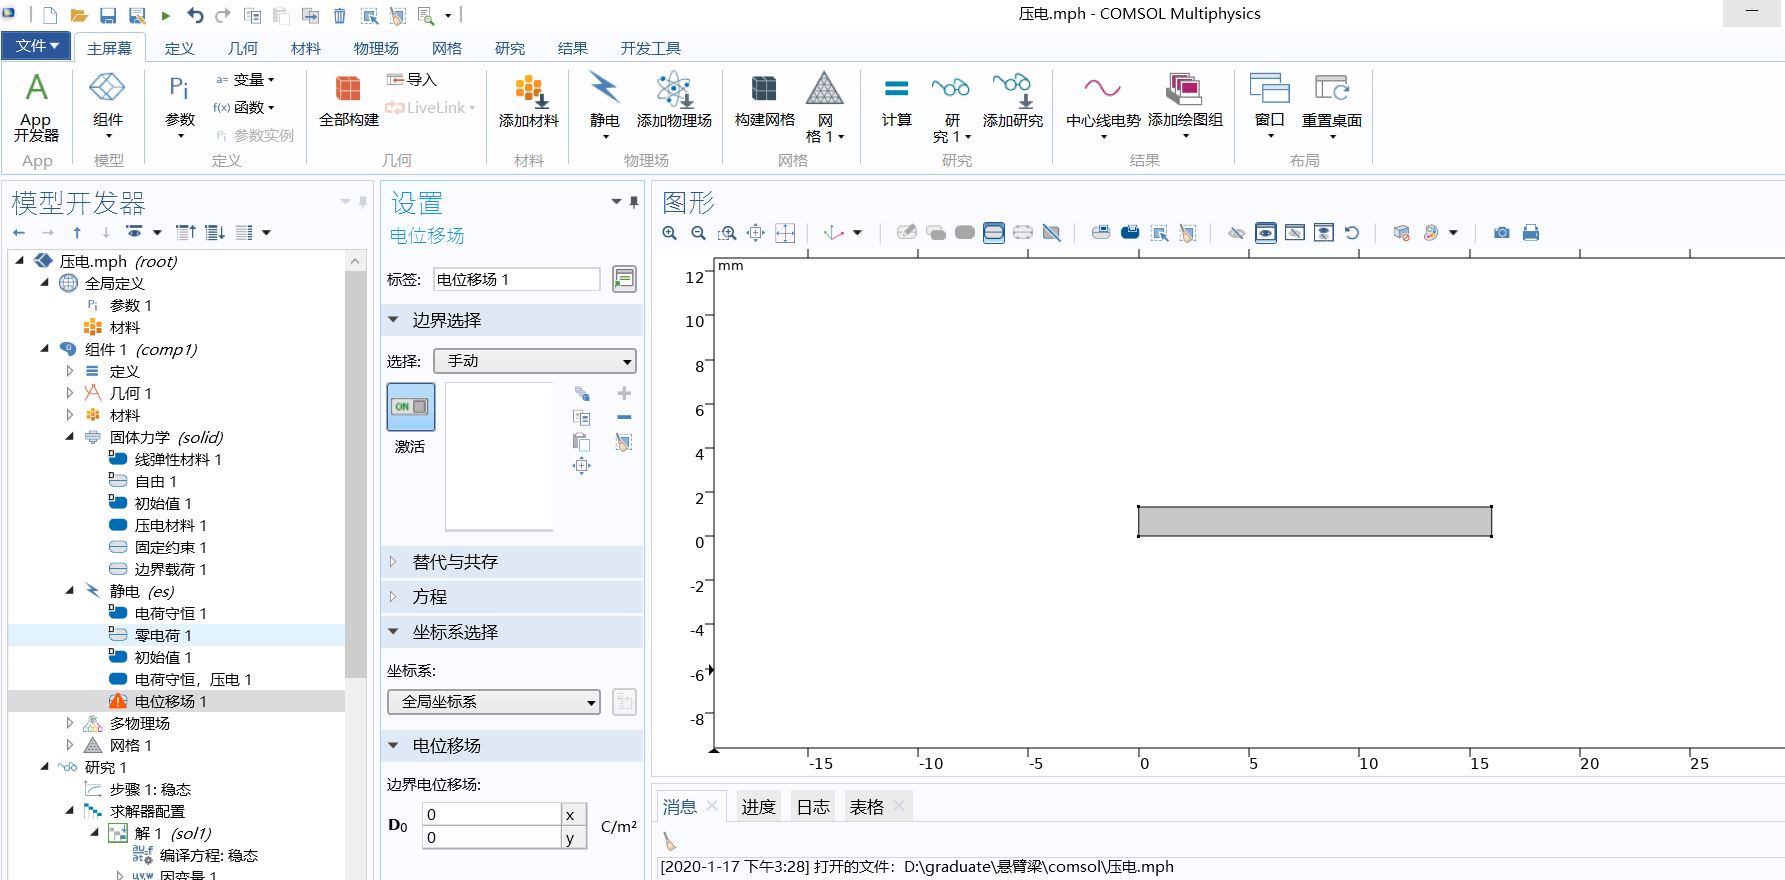Collapse the 固体力学 tree node
1785x880 pixels.
[x=70, y=437]
